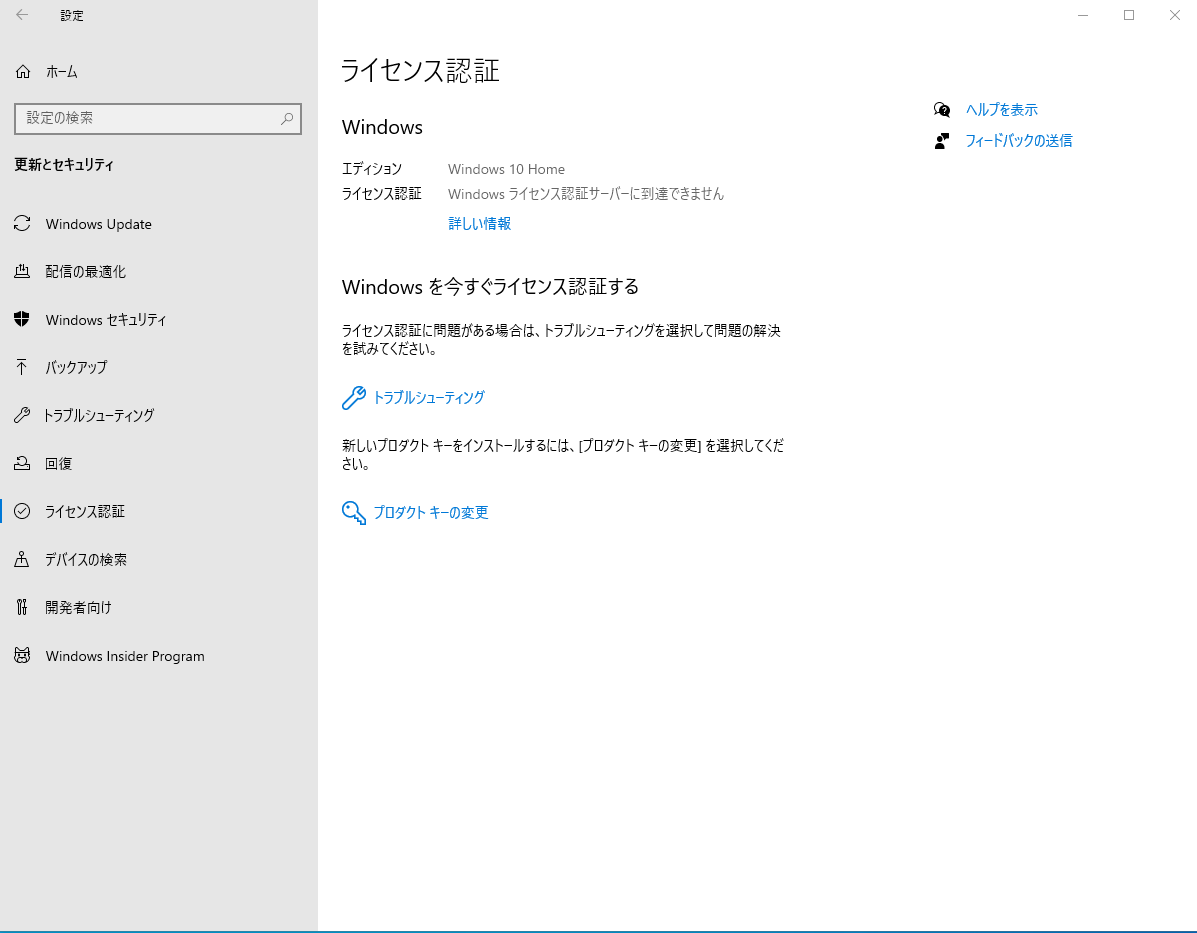Click the 開発者向け tools icon

[22, 607]
